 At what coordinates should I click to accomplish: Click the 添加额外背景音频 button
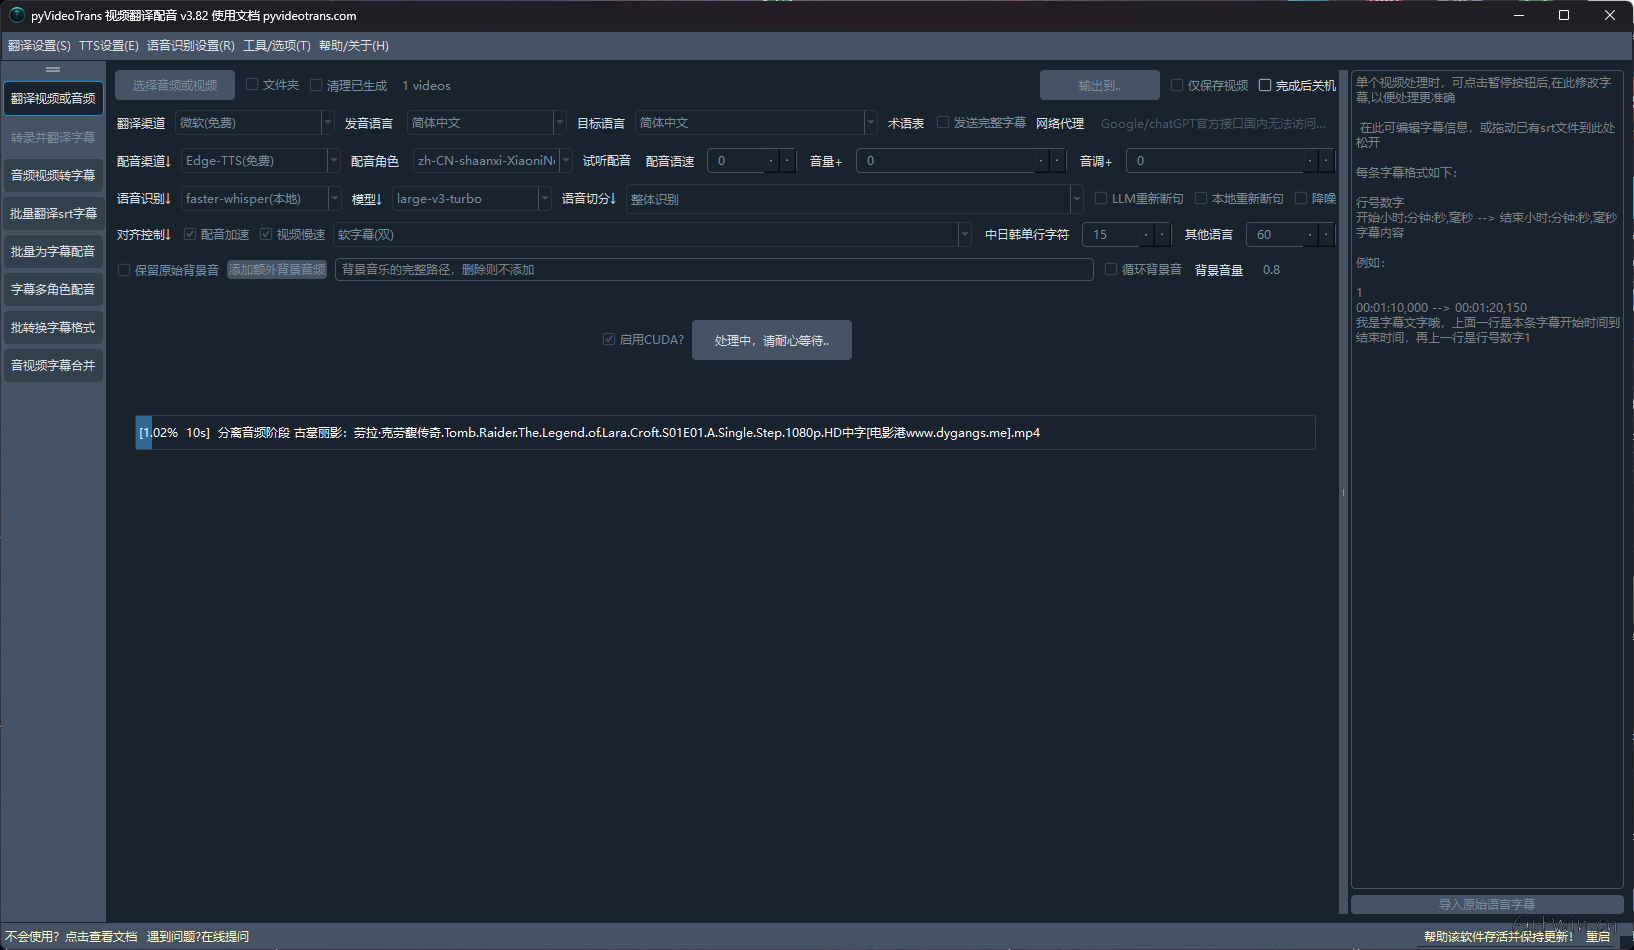(277, 270)
